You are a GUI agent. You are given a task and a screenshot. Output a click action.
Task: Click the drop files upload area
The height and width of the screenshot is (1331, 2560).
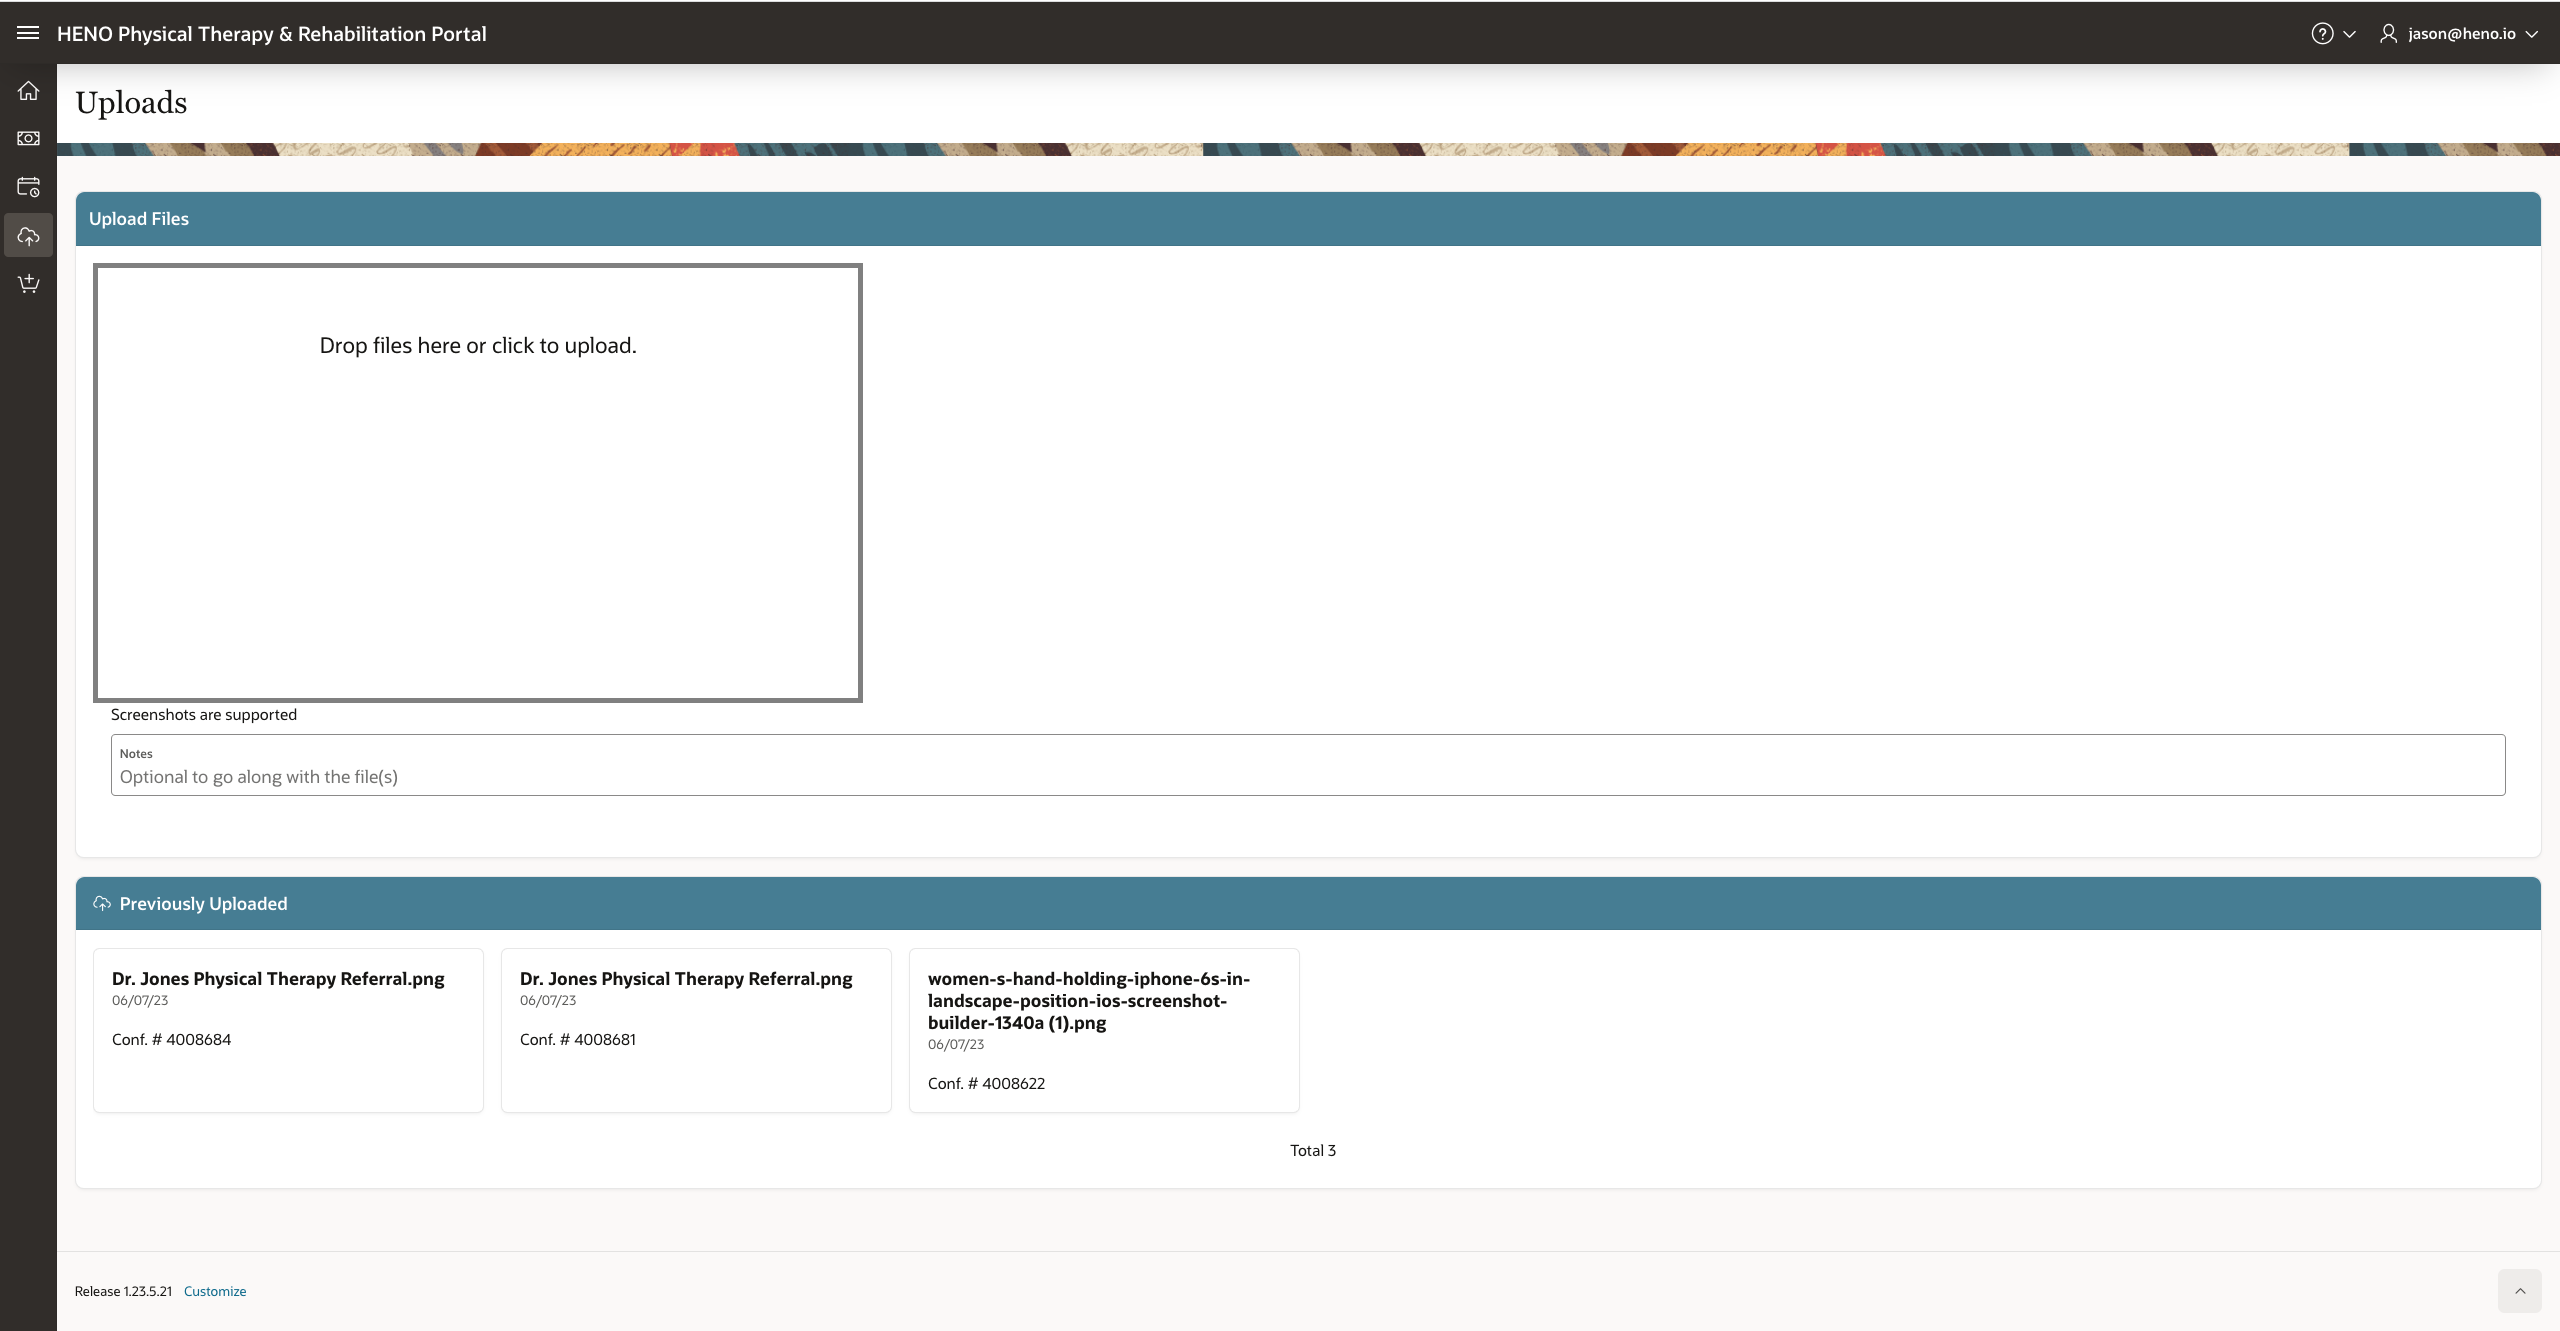coord(478,483)
